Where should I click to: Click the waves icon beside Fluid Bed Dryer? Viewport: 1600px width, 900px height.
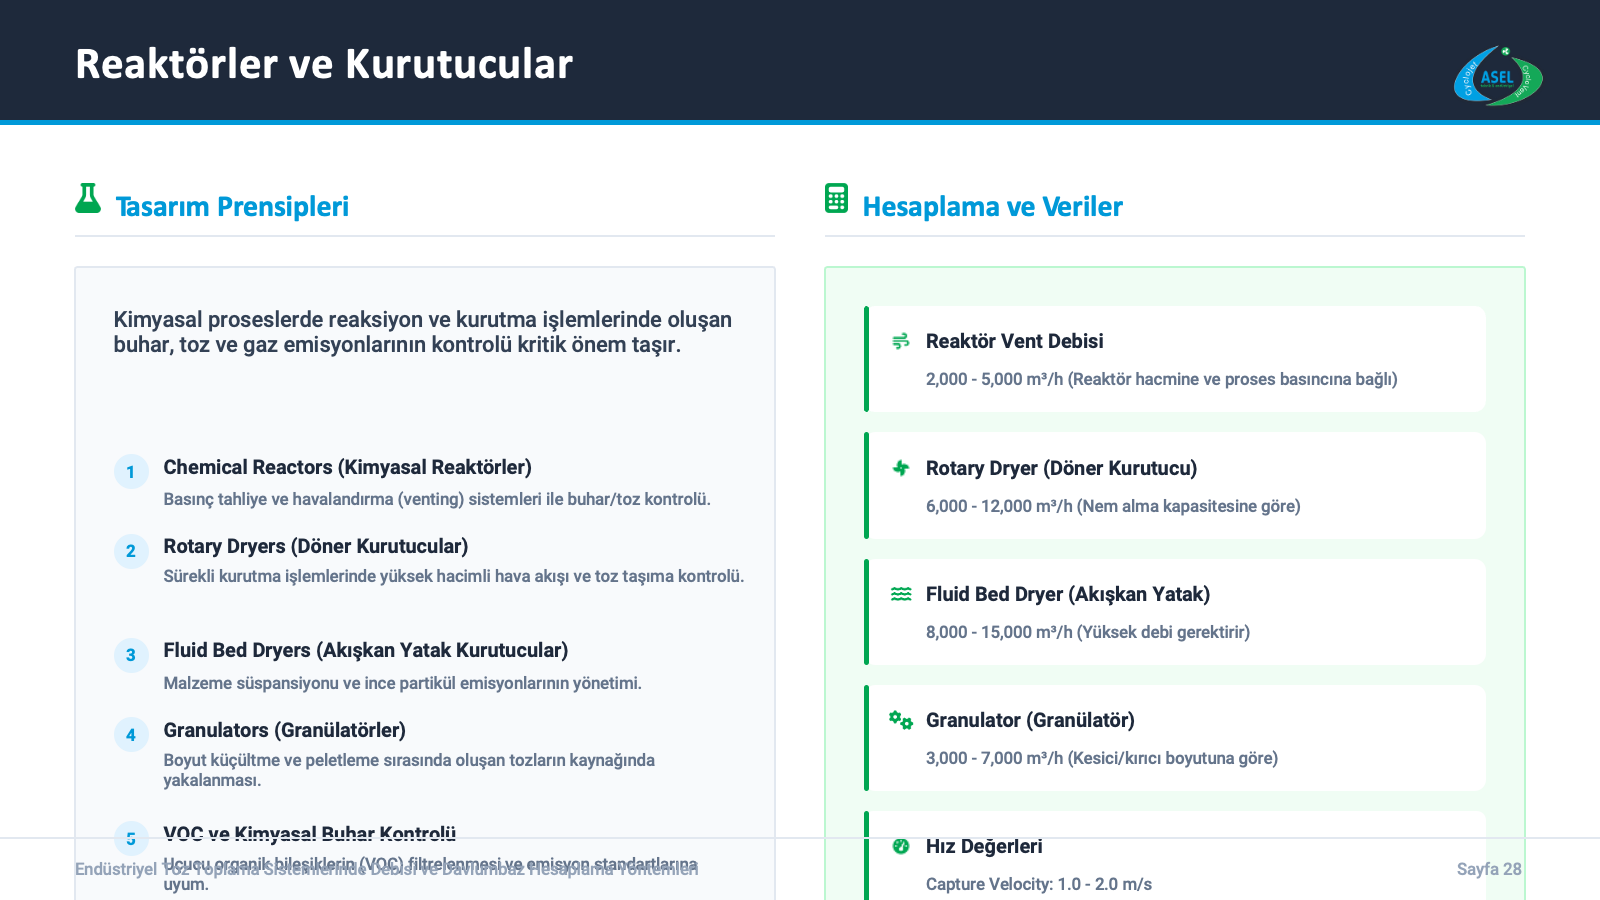(x=900, y=594)
